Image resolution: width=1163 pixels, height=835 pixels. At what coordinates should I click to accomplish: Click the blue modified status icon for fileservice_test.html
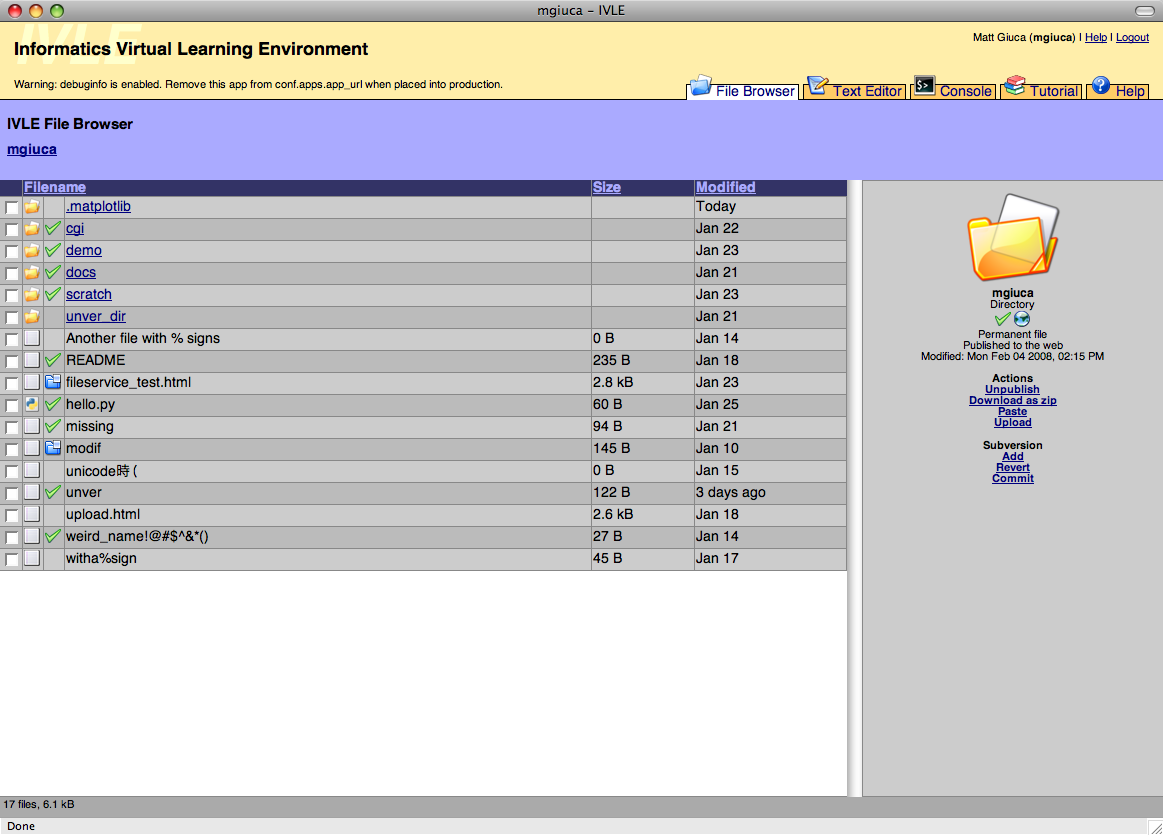point(53,383)
